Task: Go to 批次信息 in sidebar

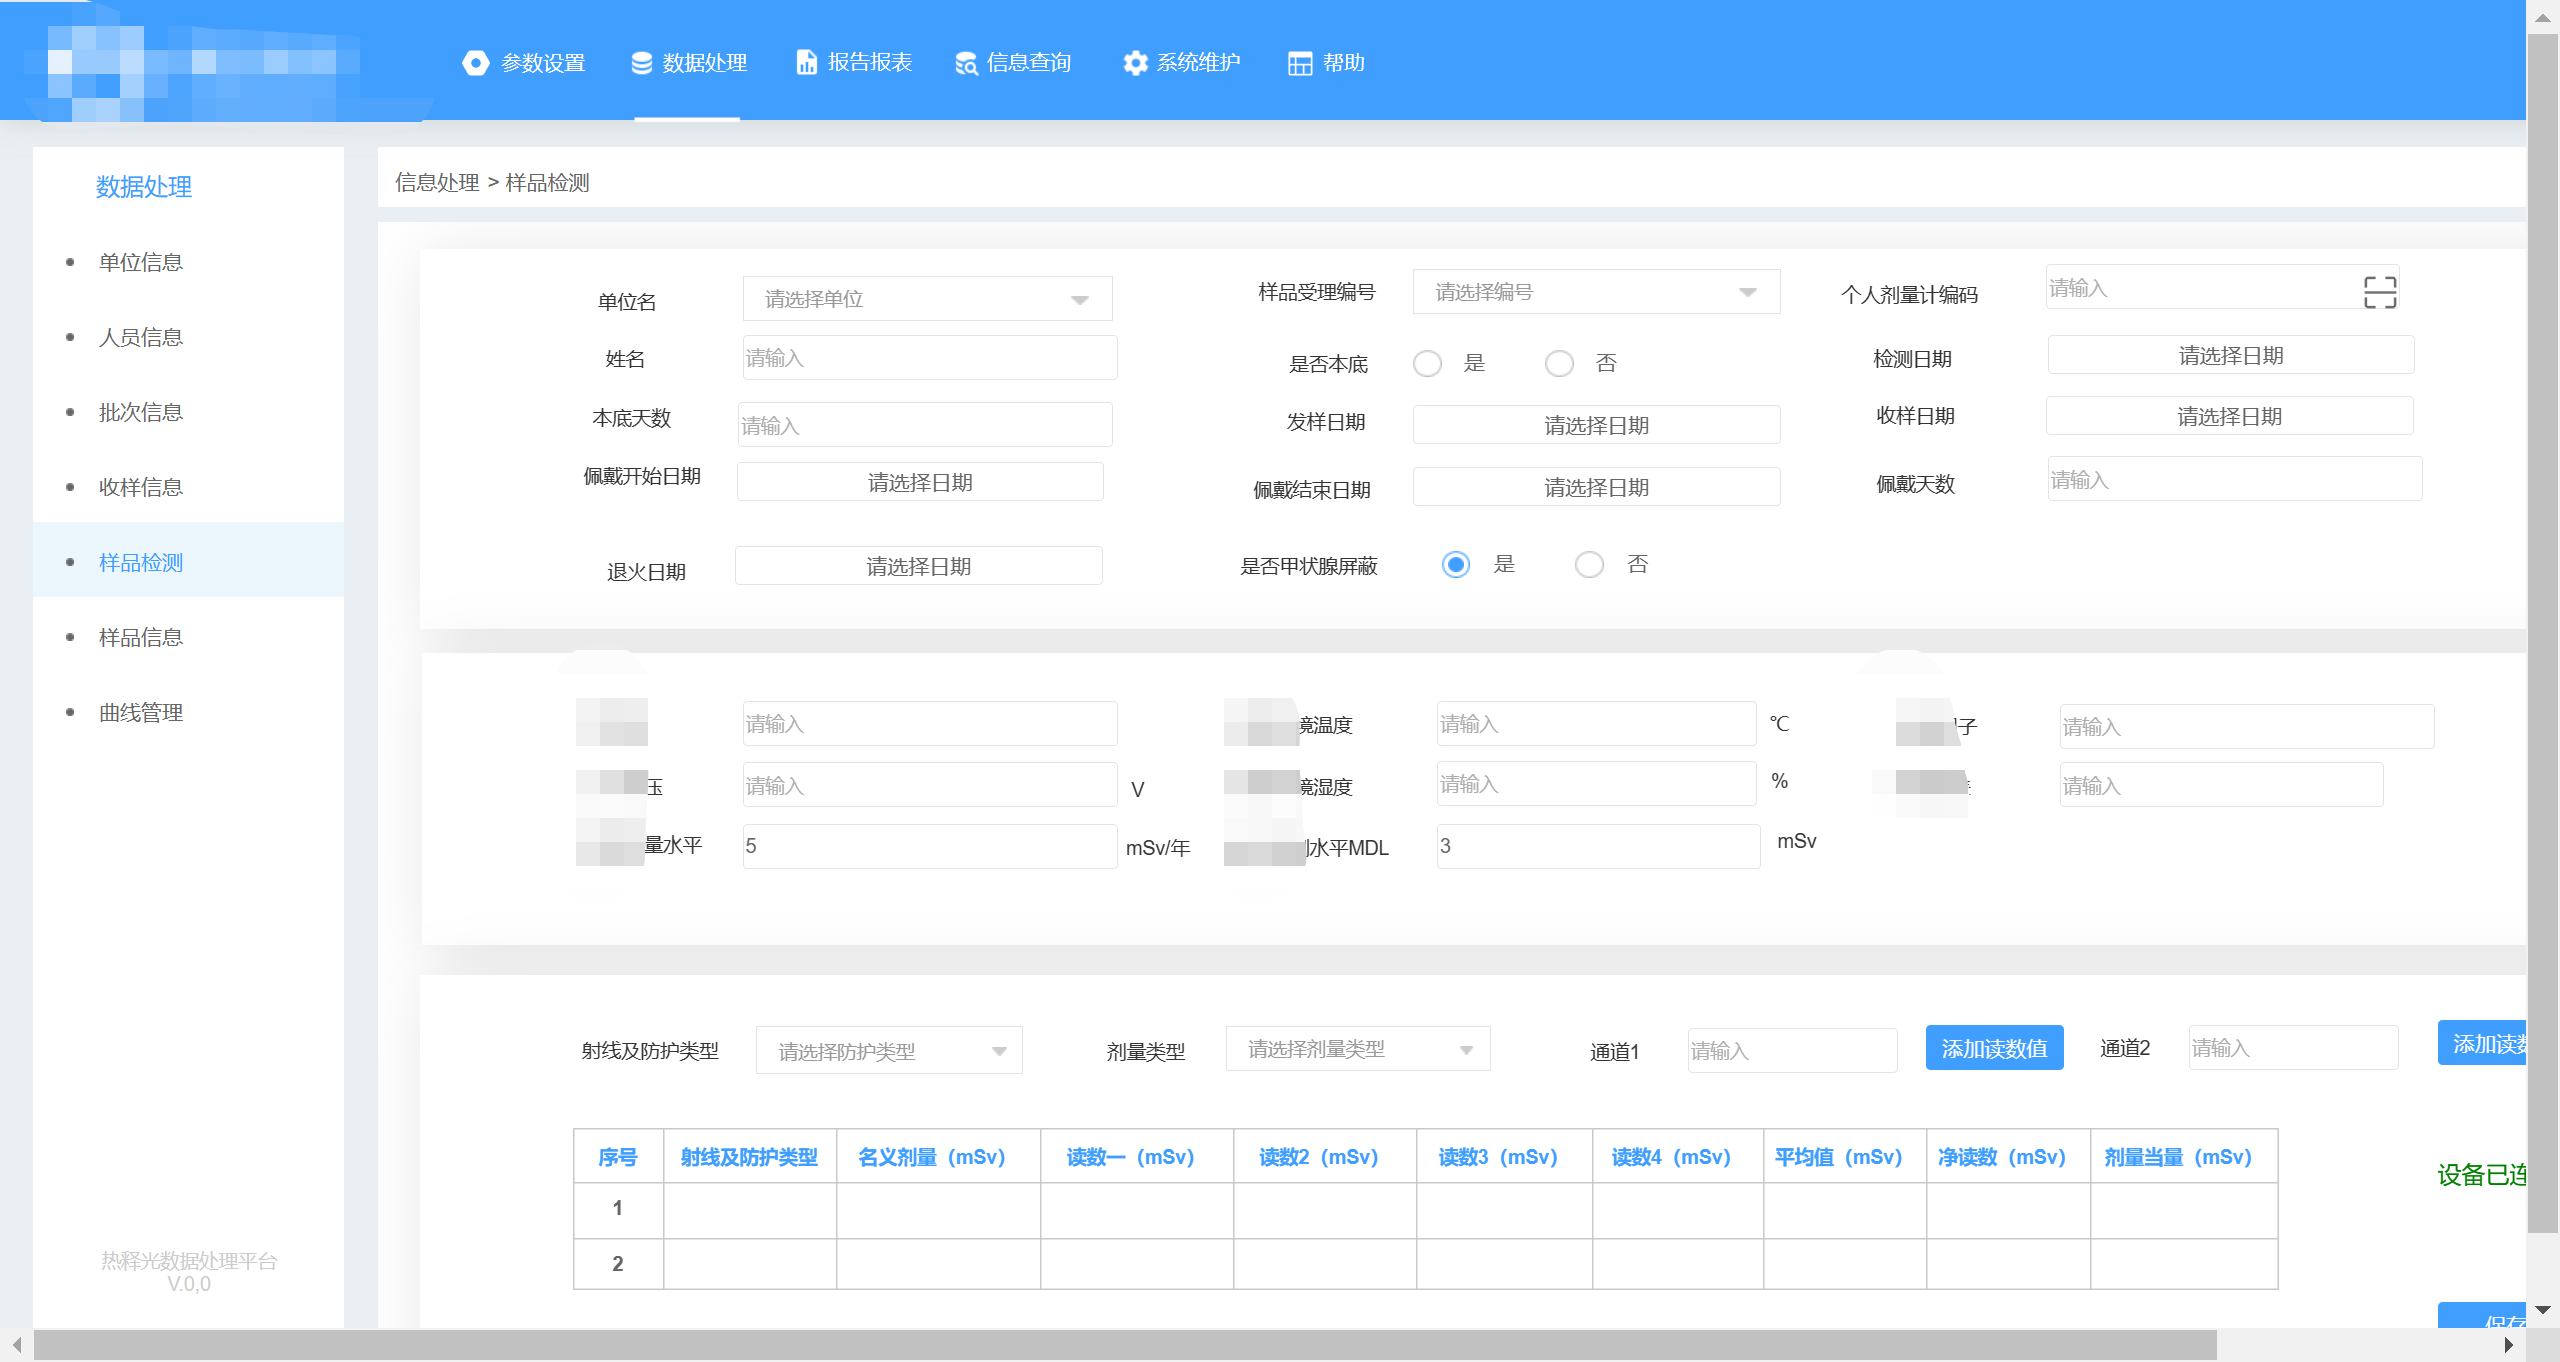Action: pyautogui.click(x=188, y=412)
